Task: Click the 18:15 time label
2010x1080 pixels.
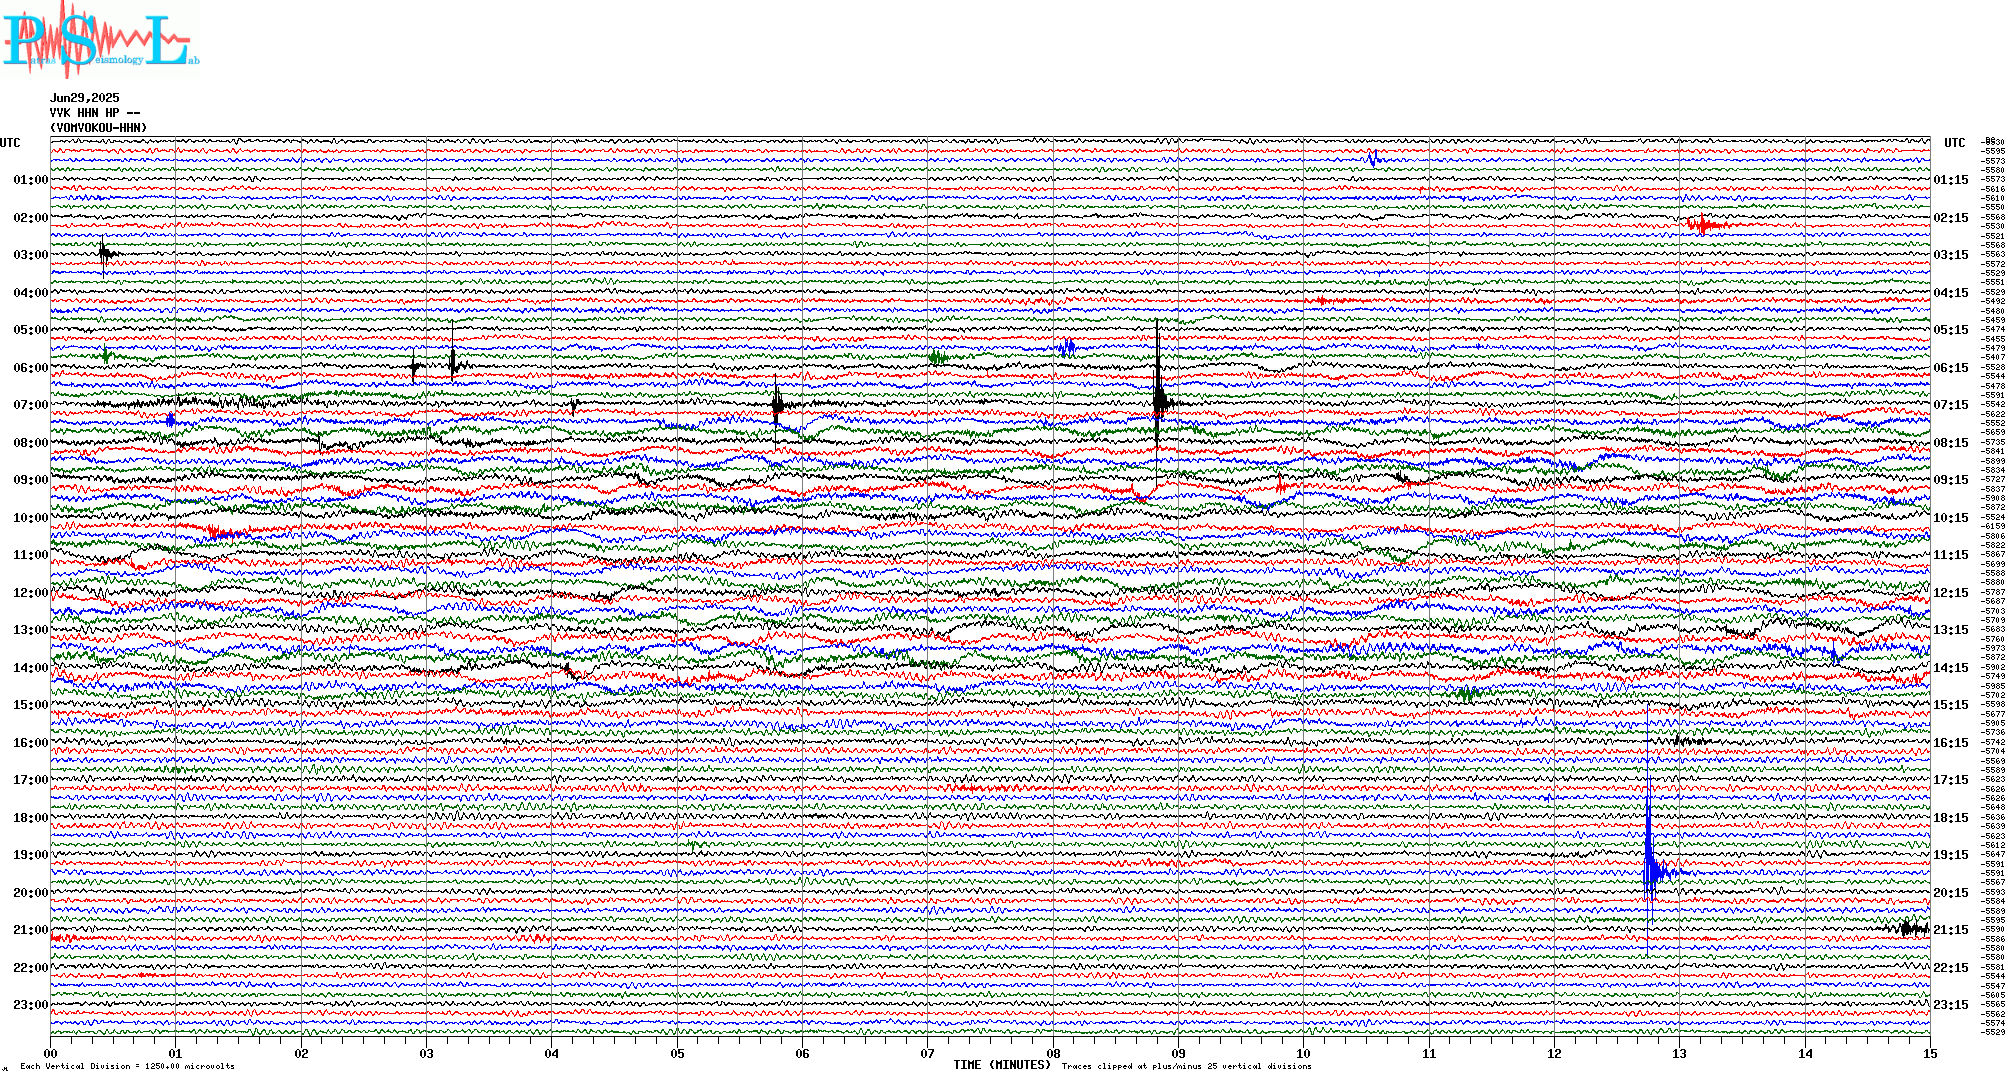Action: pos(1951,818)
